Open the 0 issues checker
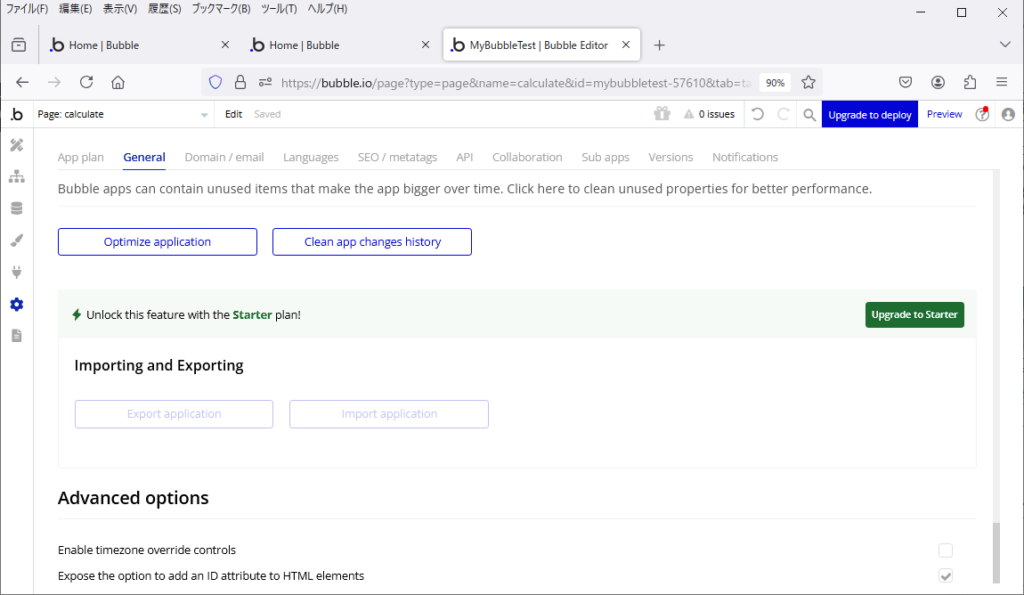 point(709,114)
